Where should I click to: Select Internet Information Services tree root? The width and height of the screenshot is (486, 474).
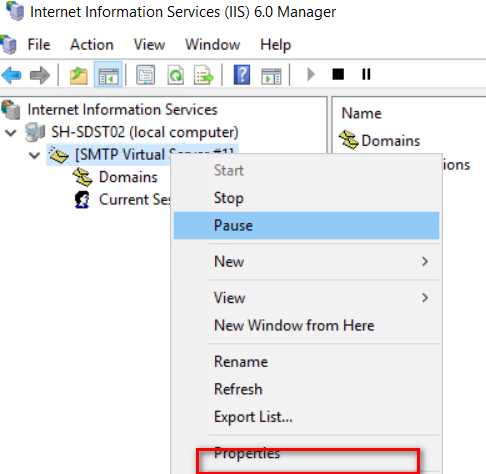pos(122,109)
